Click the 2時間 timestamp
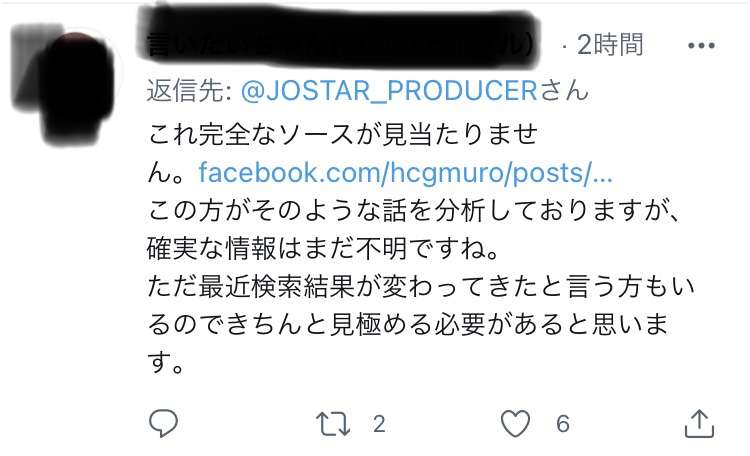750x456 pixels. click(611, 45)
